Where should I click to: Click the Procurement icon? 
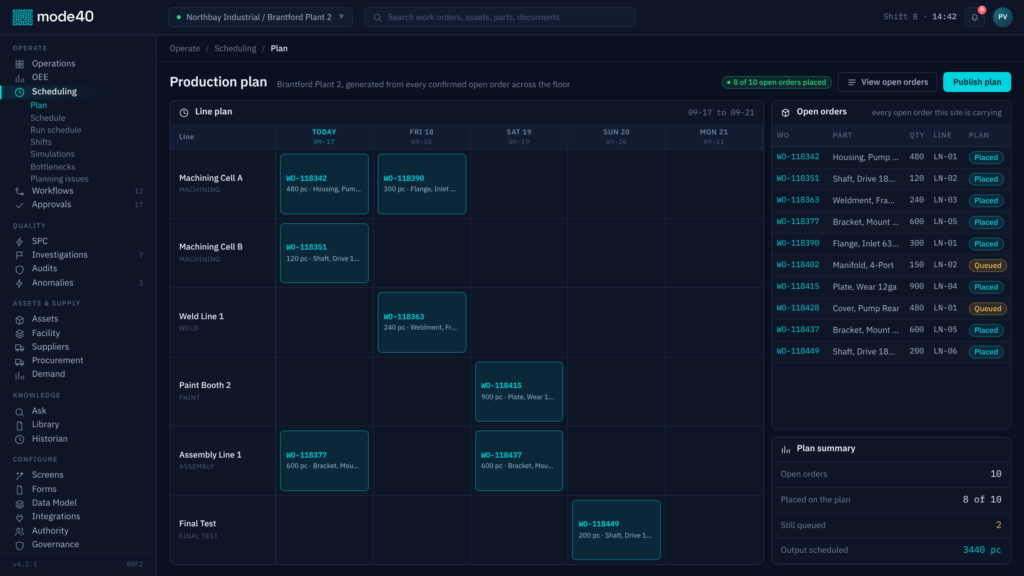[20, 361]
